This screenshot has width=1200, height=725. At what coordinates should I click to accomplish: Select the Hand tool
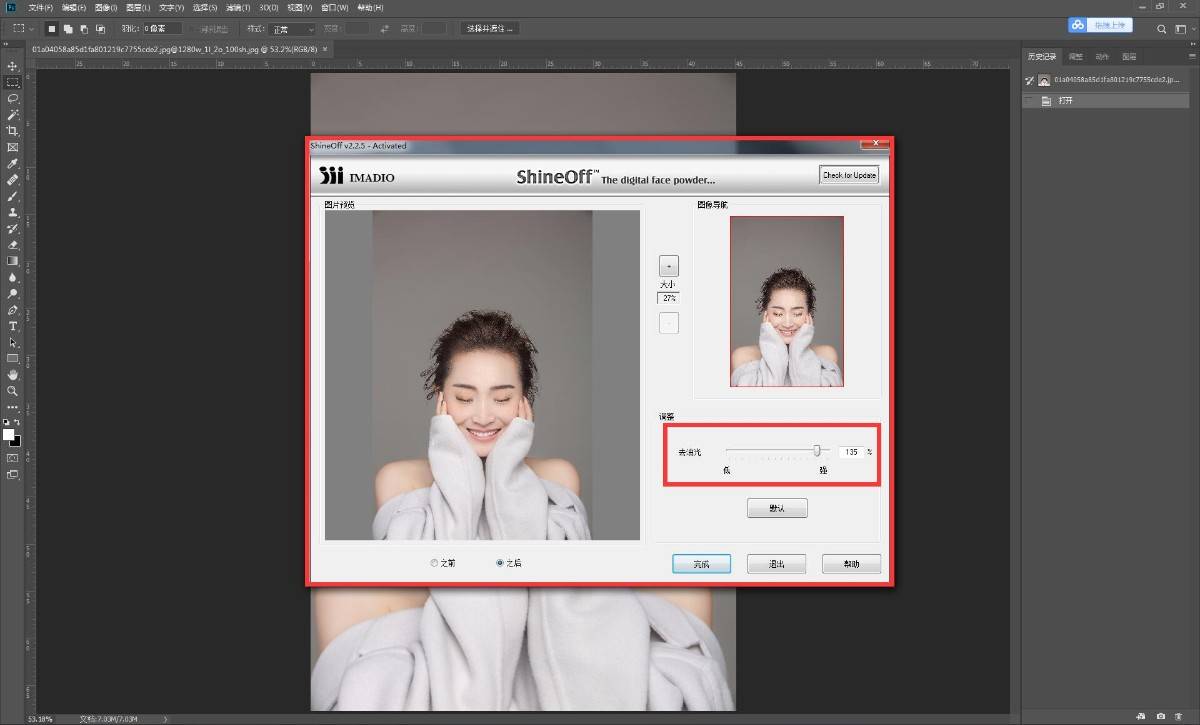click(13, 374)
